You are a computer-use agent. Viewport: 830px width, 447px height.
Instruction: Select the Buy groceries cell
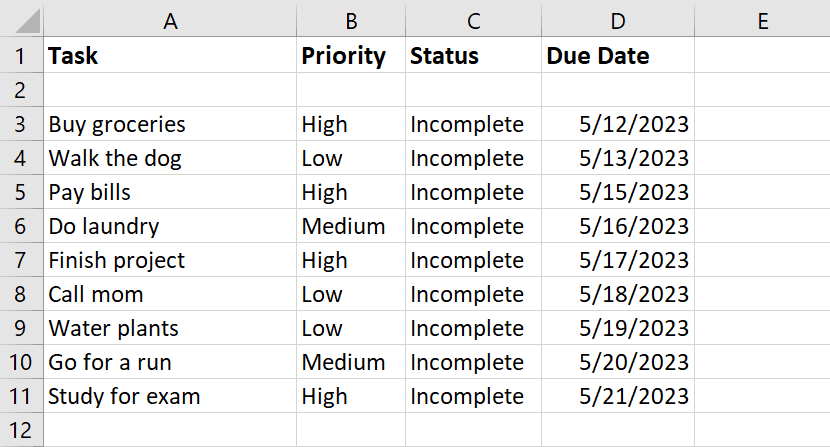pos(170,124)
